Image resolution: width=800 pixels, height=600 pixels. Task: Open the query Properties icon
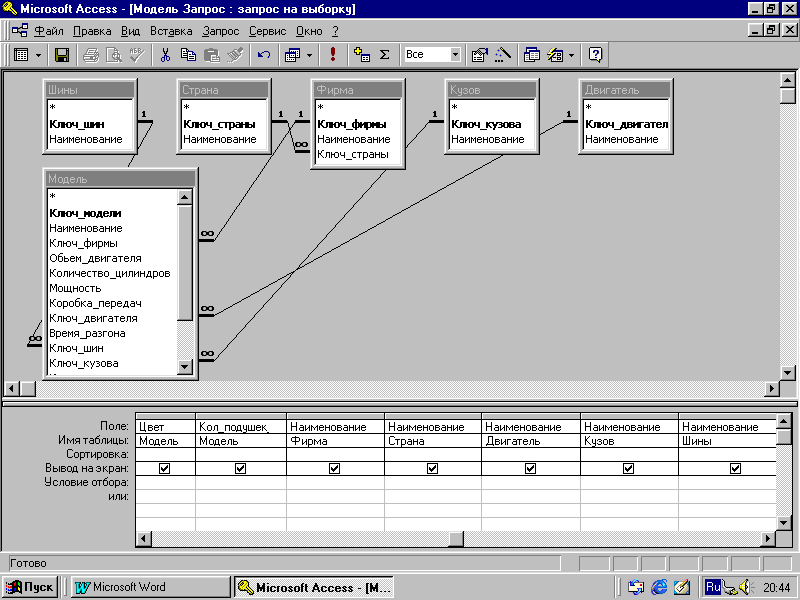[x=479, y=55]
